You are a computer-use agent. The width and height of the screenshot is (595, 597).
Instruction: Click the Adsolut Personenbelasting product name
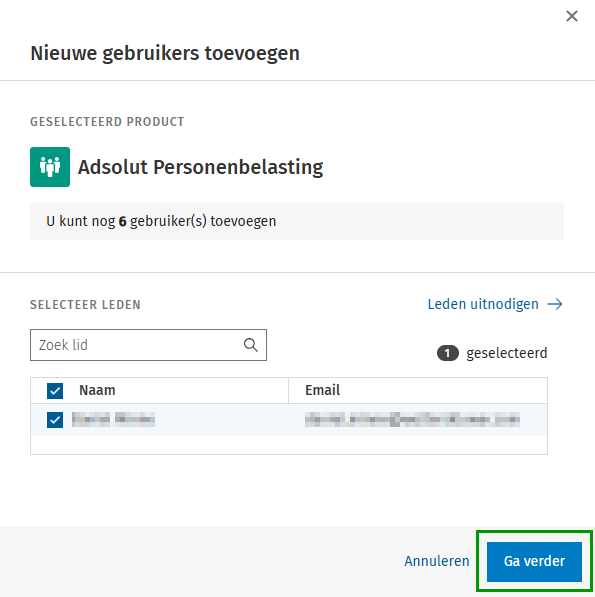(x=200, y=167)
